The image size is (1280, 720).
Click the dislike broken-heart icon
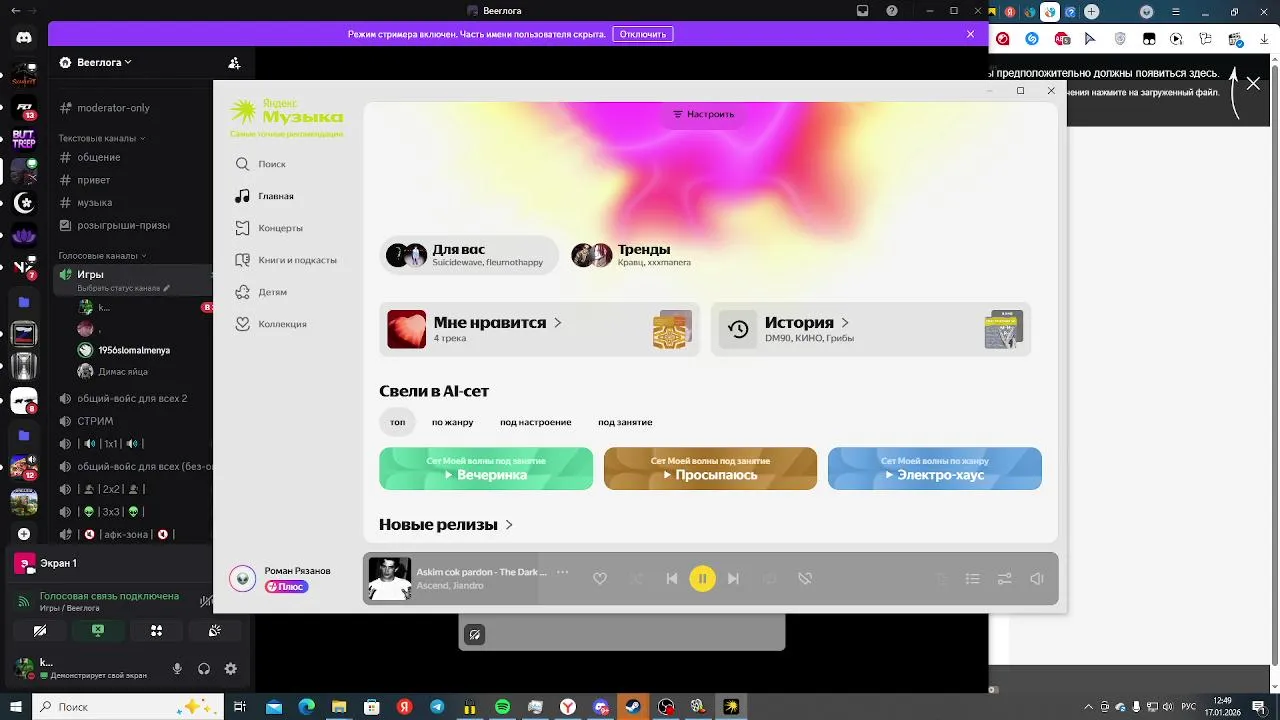tap(804, 578)
